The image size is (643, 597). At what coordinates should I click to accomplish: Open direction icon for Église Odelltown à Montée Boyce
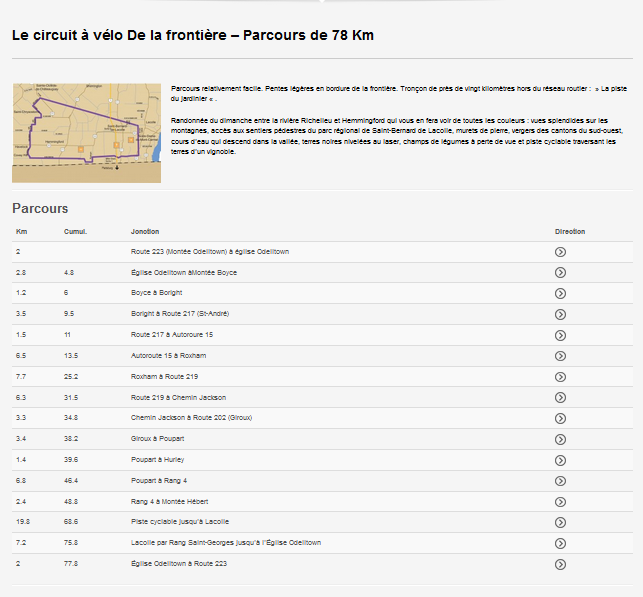560,272
